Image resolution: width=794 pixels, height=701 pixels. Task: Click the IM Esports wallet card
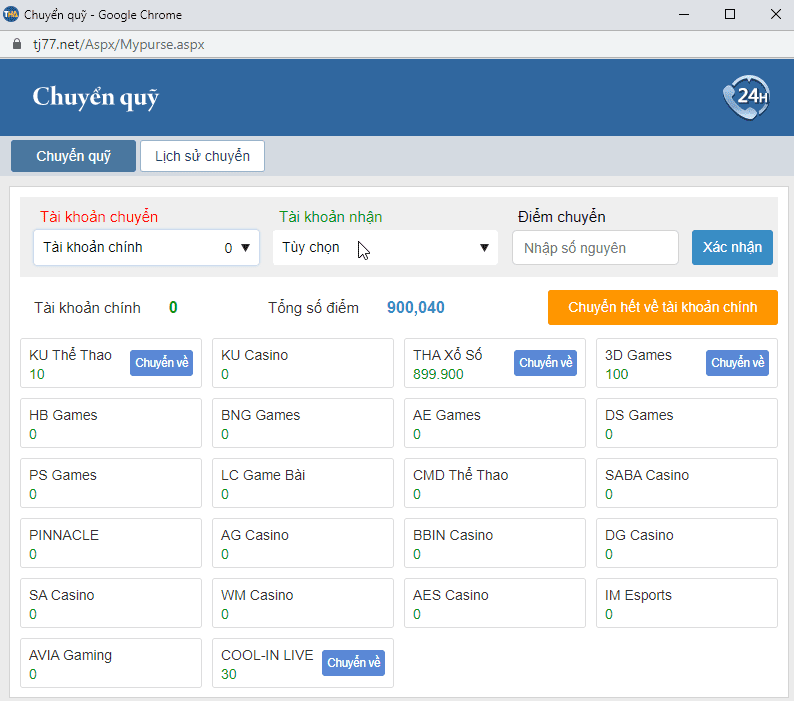687,603
